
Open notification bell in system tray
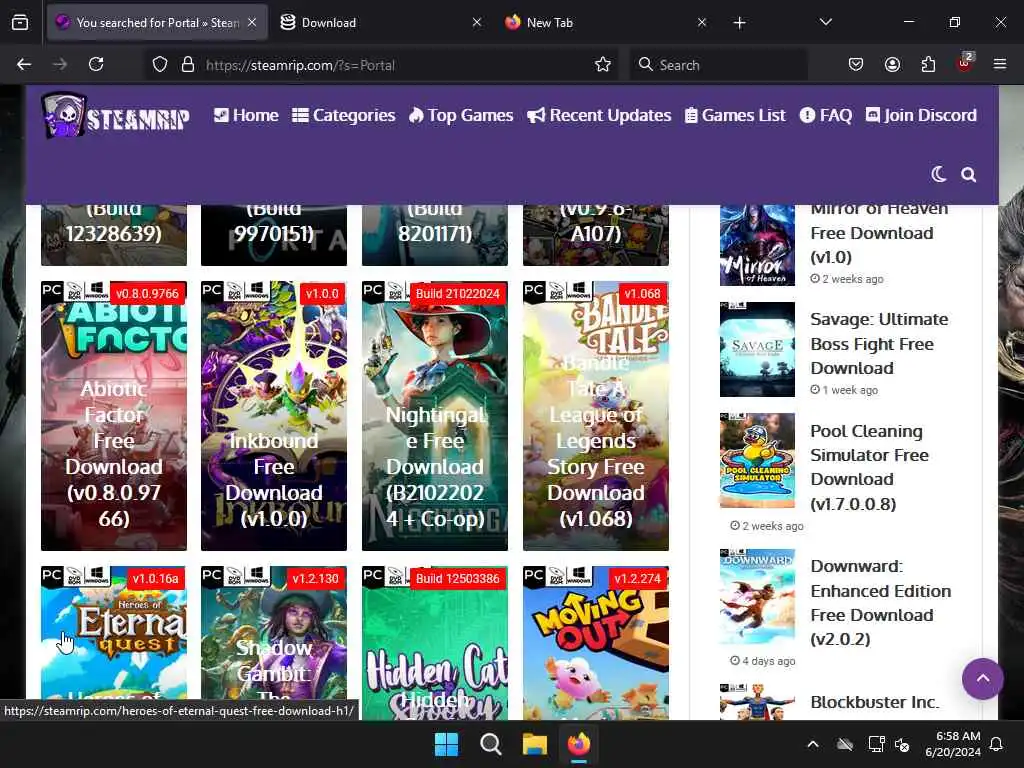point(997,744)
